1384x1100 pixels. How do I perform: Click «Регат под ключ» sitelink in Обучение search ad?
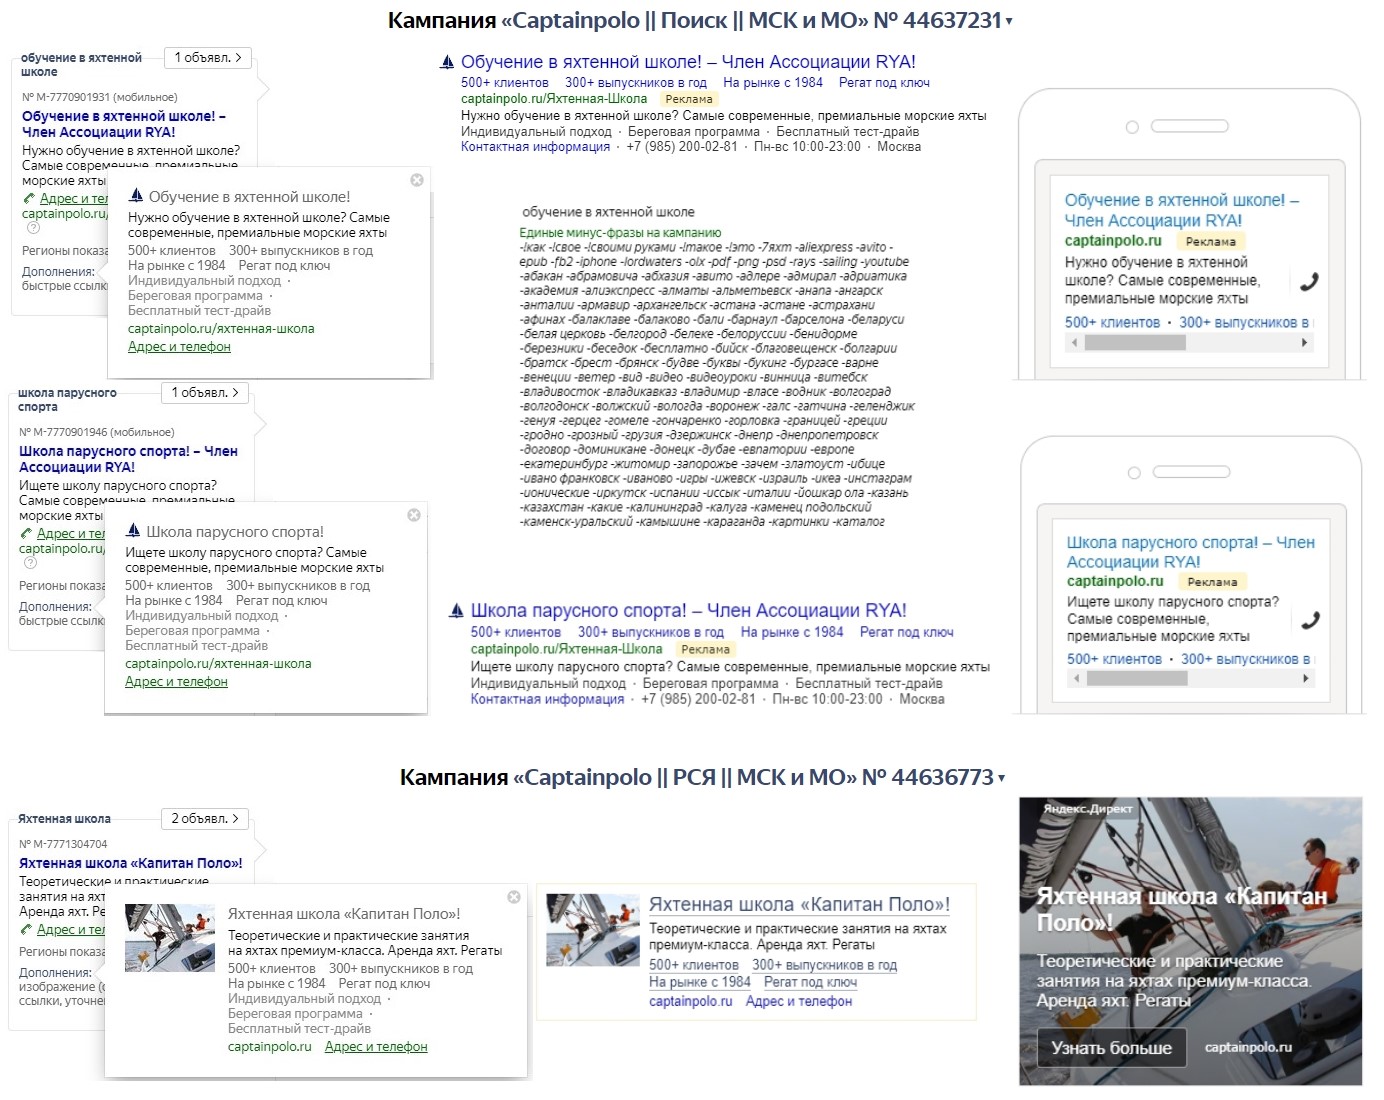tap(884, 83)
